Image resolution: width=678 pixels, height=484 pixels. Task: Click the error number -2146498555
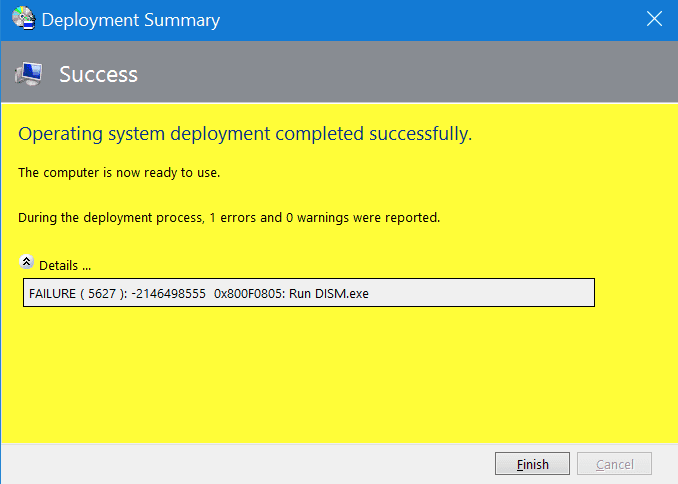point(167,293)
